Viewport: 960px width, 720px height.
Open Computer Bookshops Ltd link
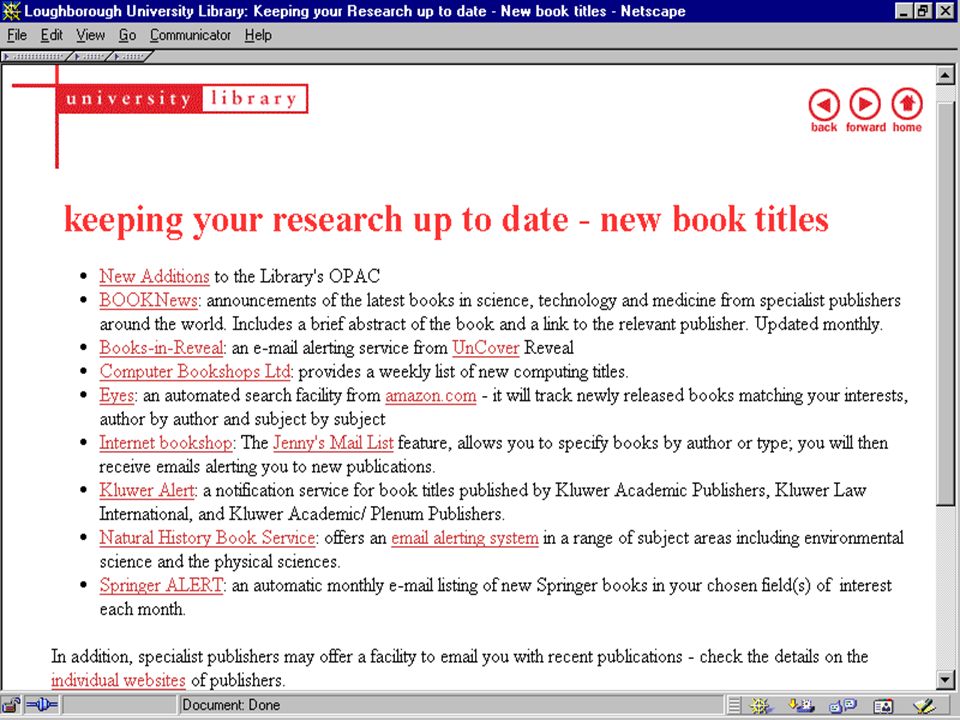(x=195, y=372)
